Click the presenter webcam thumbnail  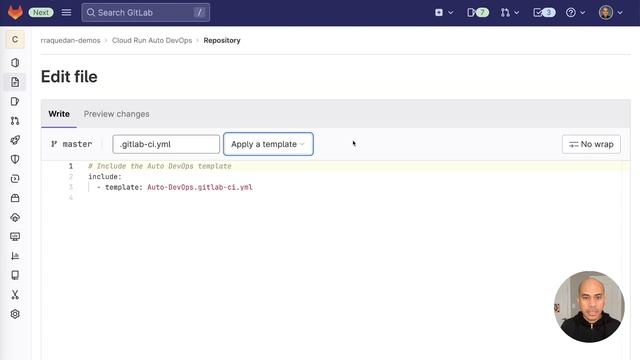(589, 307)
